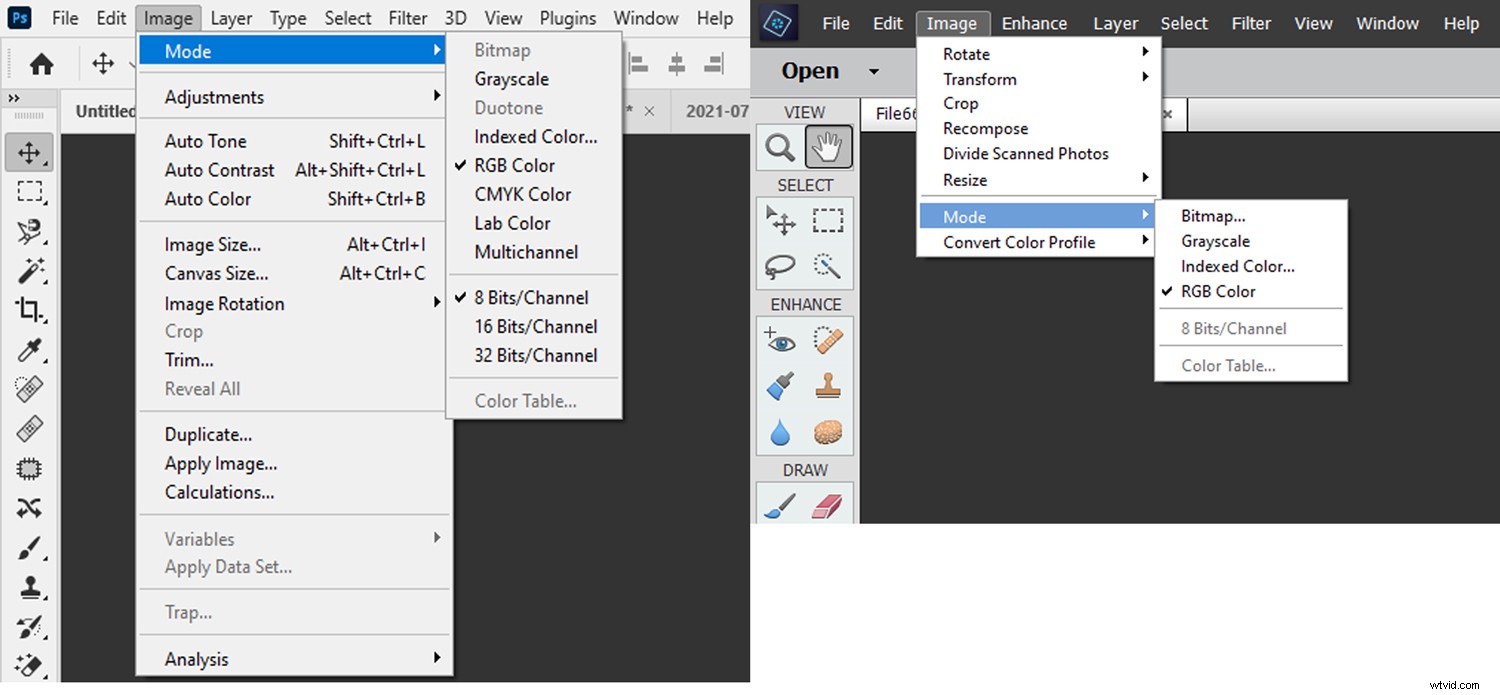
Task: Switch to 16 Bits/Channel
Action: pyautogui.click(x=536, y=326)
